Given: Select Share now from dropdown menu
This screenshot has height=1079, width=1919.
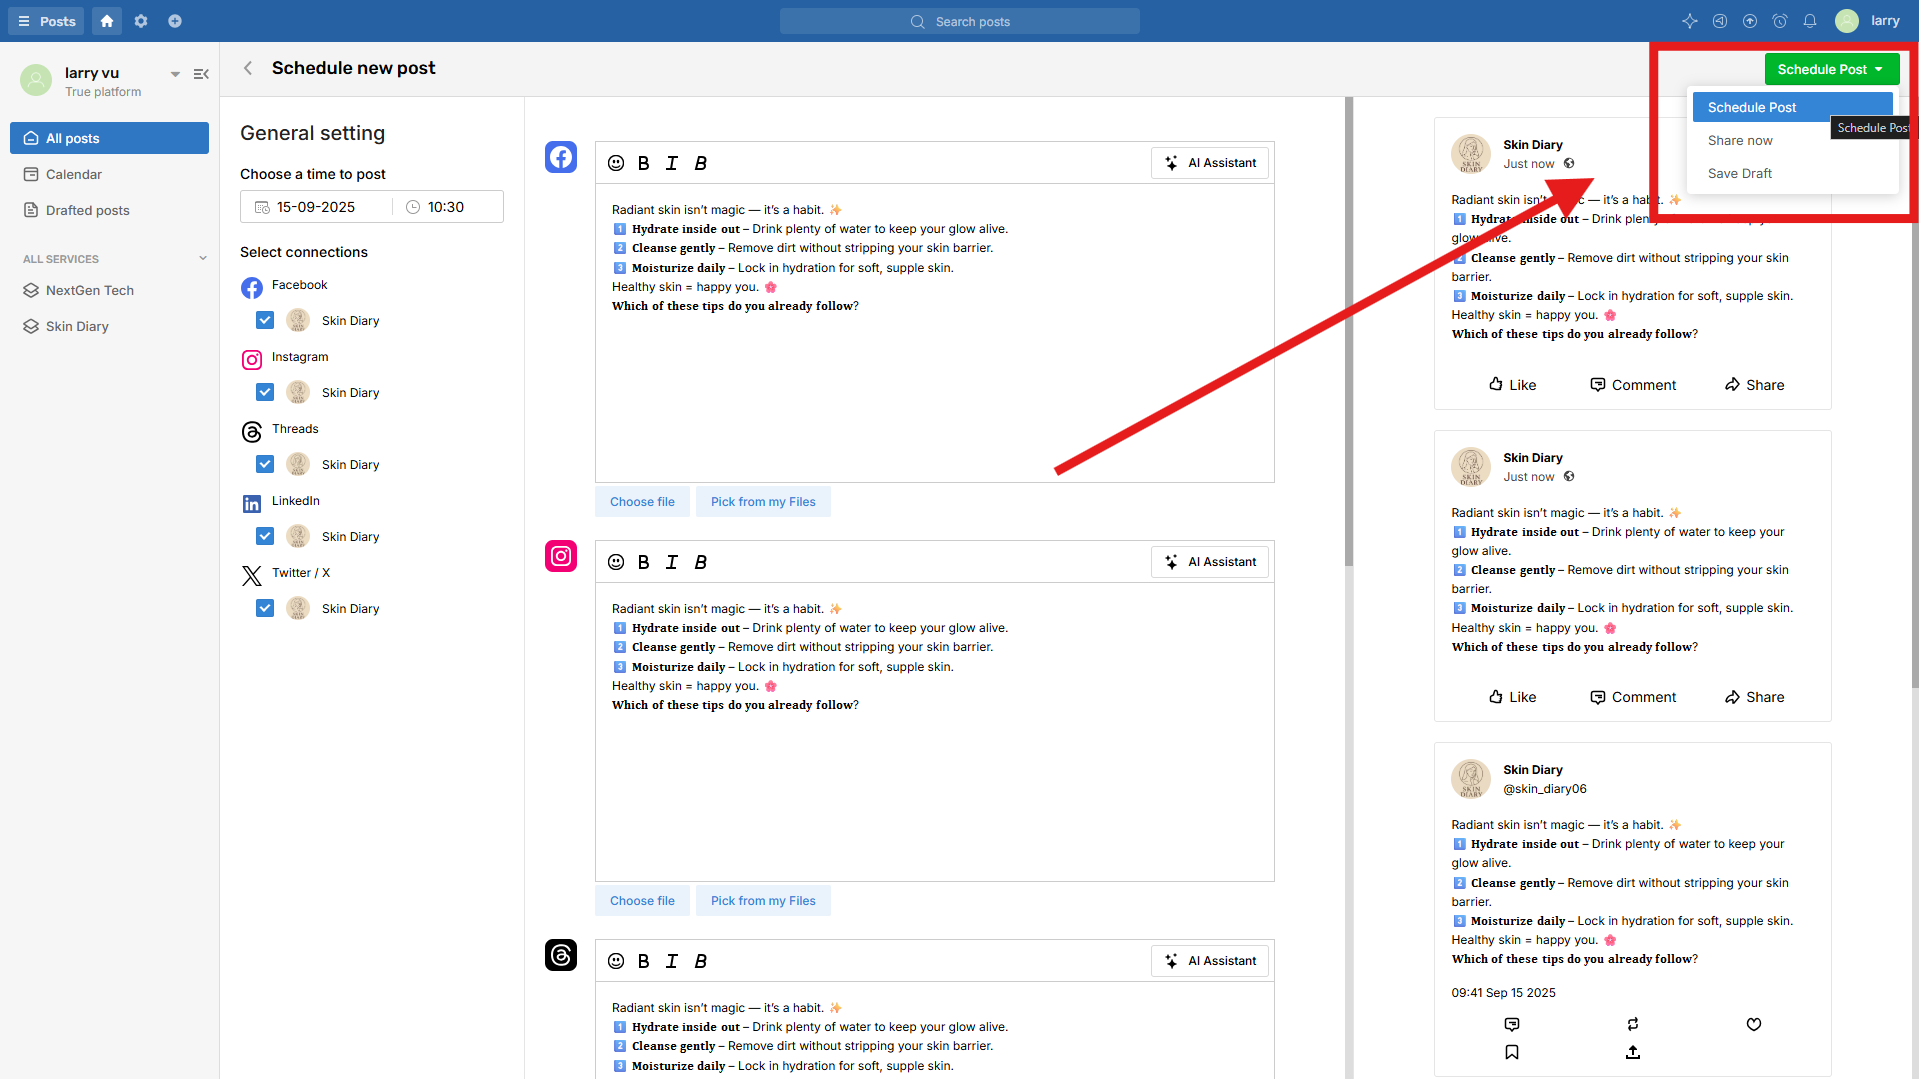Looking at the screenshot, I should pos(1740,141).
